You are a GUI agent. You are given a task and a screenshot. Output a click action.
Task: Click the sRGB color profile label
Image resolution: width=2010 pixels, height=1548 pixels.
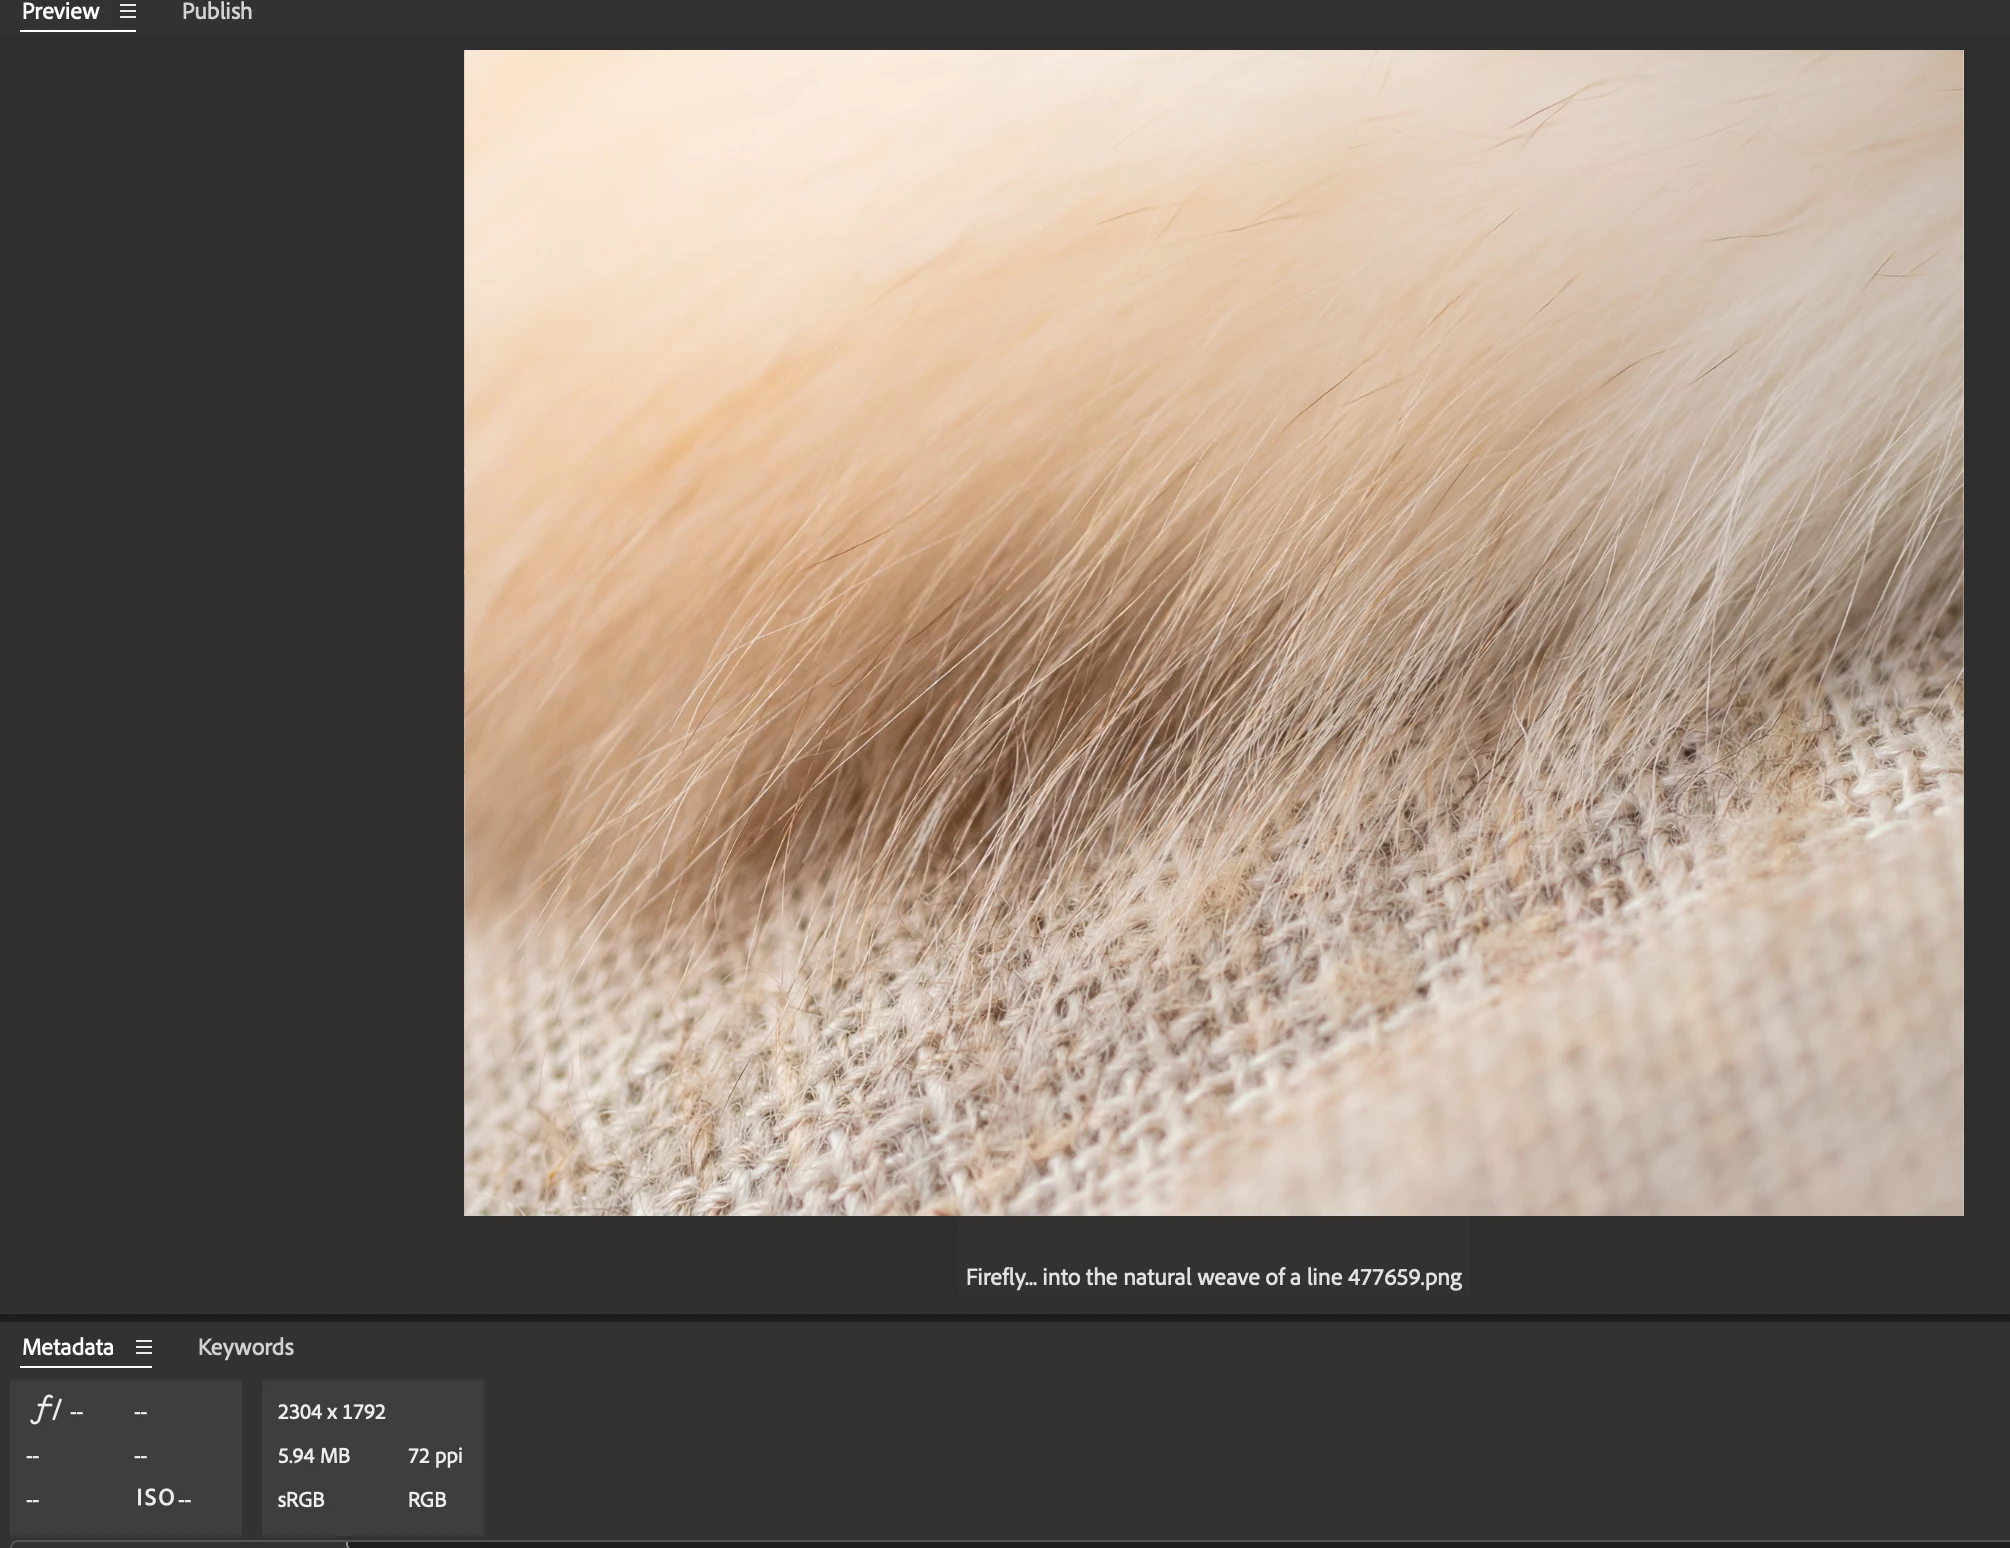point(300,1500)
